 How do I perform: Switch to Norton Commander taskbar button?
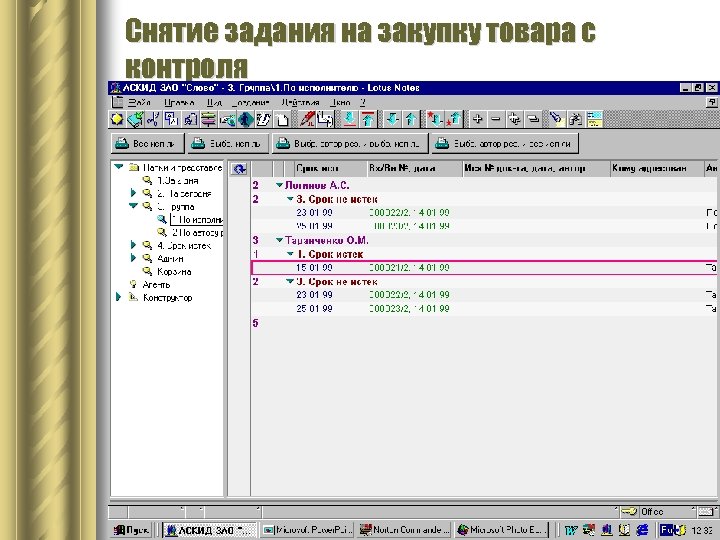[x=405, y=530]
